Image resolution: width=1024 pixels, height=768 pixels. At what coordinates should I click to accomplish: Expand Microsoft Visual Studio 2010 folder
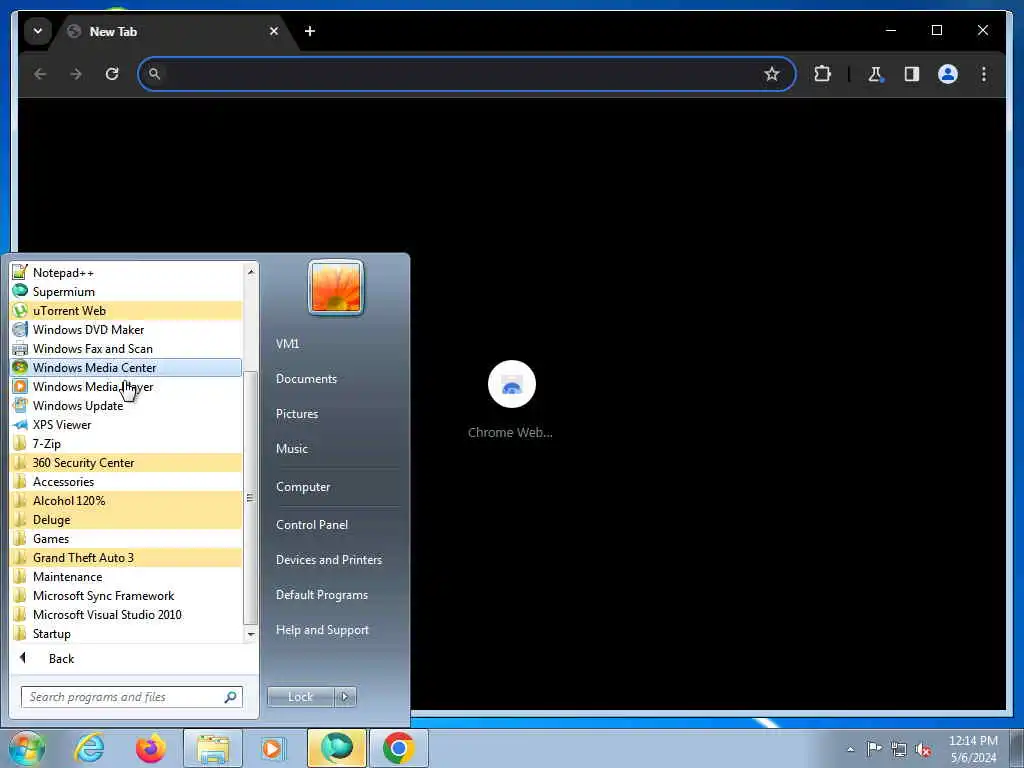(x=126, y=615)
